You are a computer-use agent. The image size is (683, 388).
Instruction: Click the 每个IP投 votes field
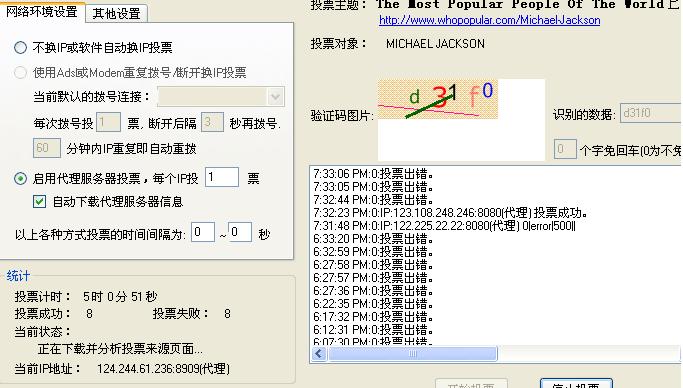pyautogui.click(x=222, y=177)
